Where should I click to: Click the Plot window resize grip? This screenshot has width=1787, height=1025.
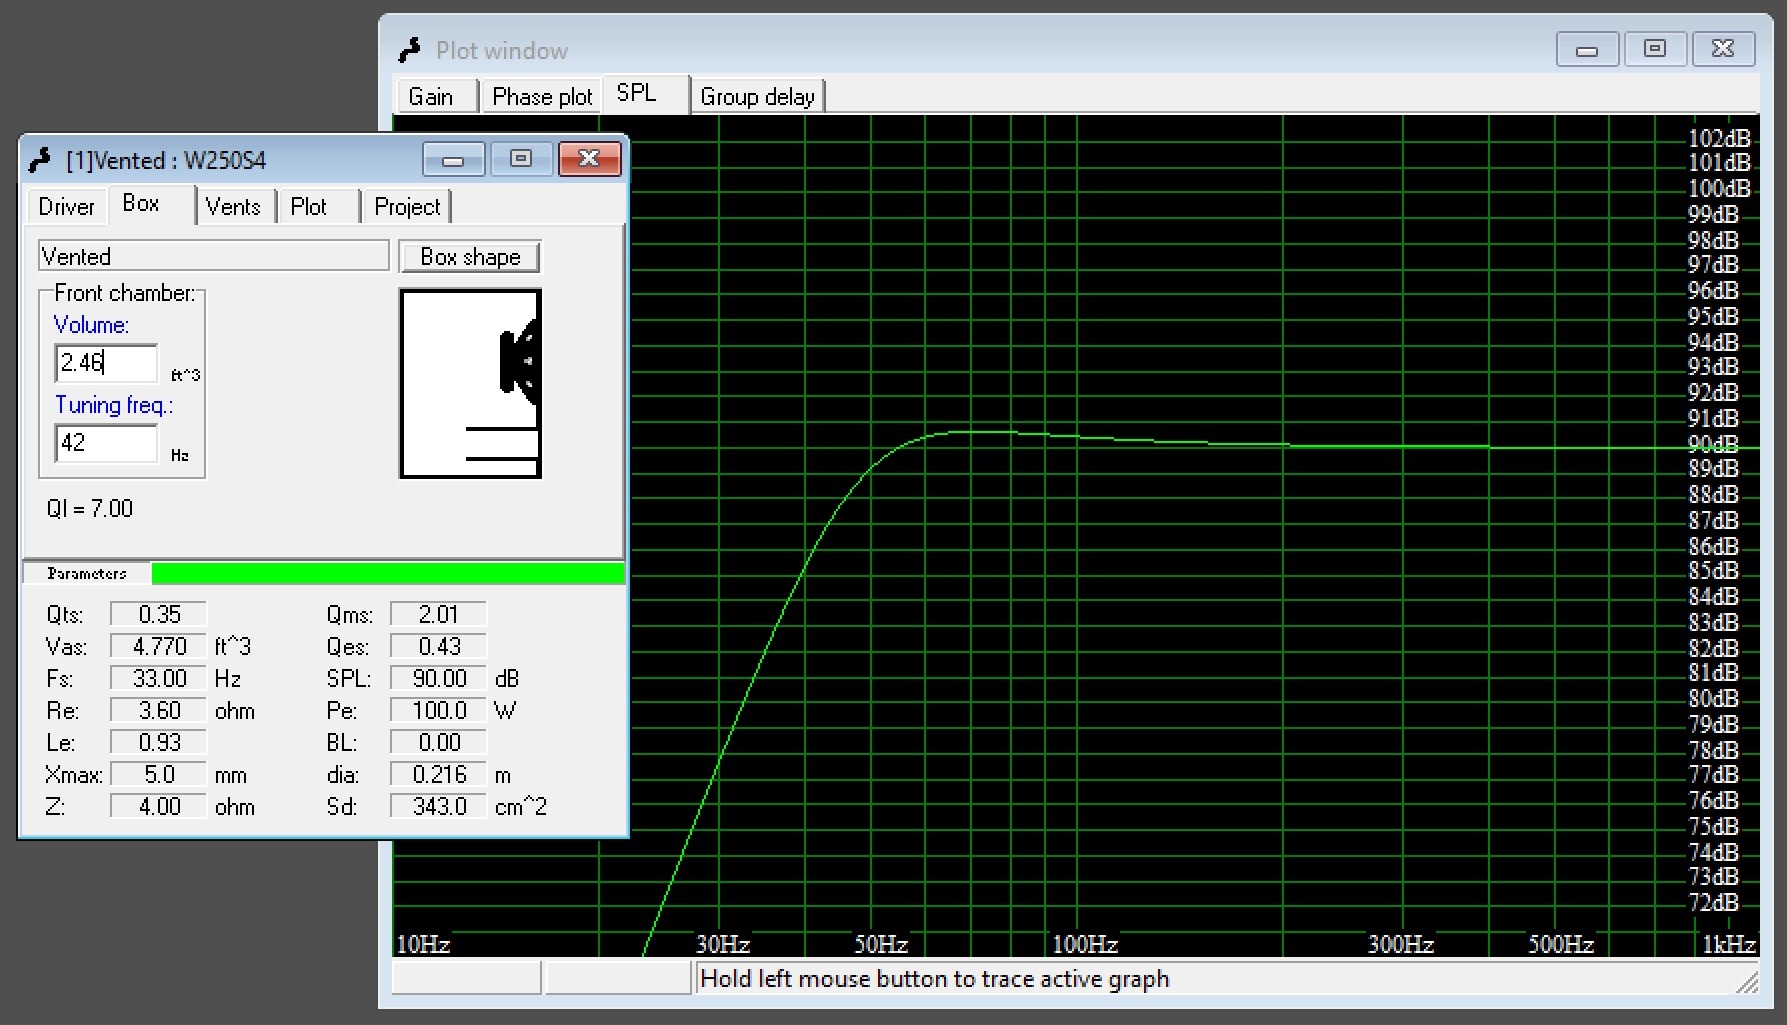pyautogui.click(x=1747, y=983)
